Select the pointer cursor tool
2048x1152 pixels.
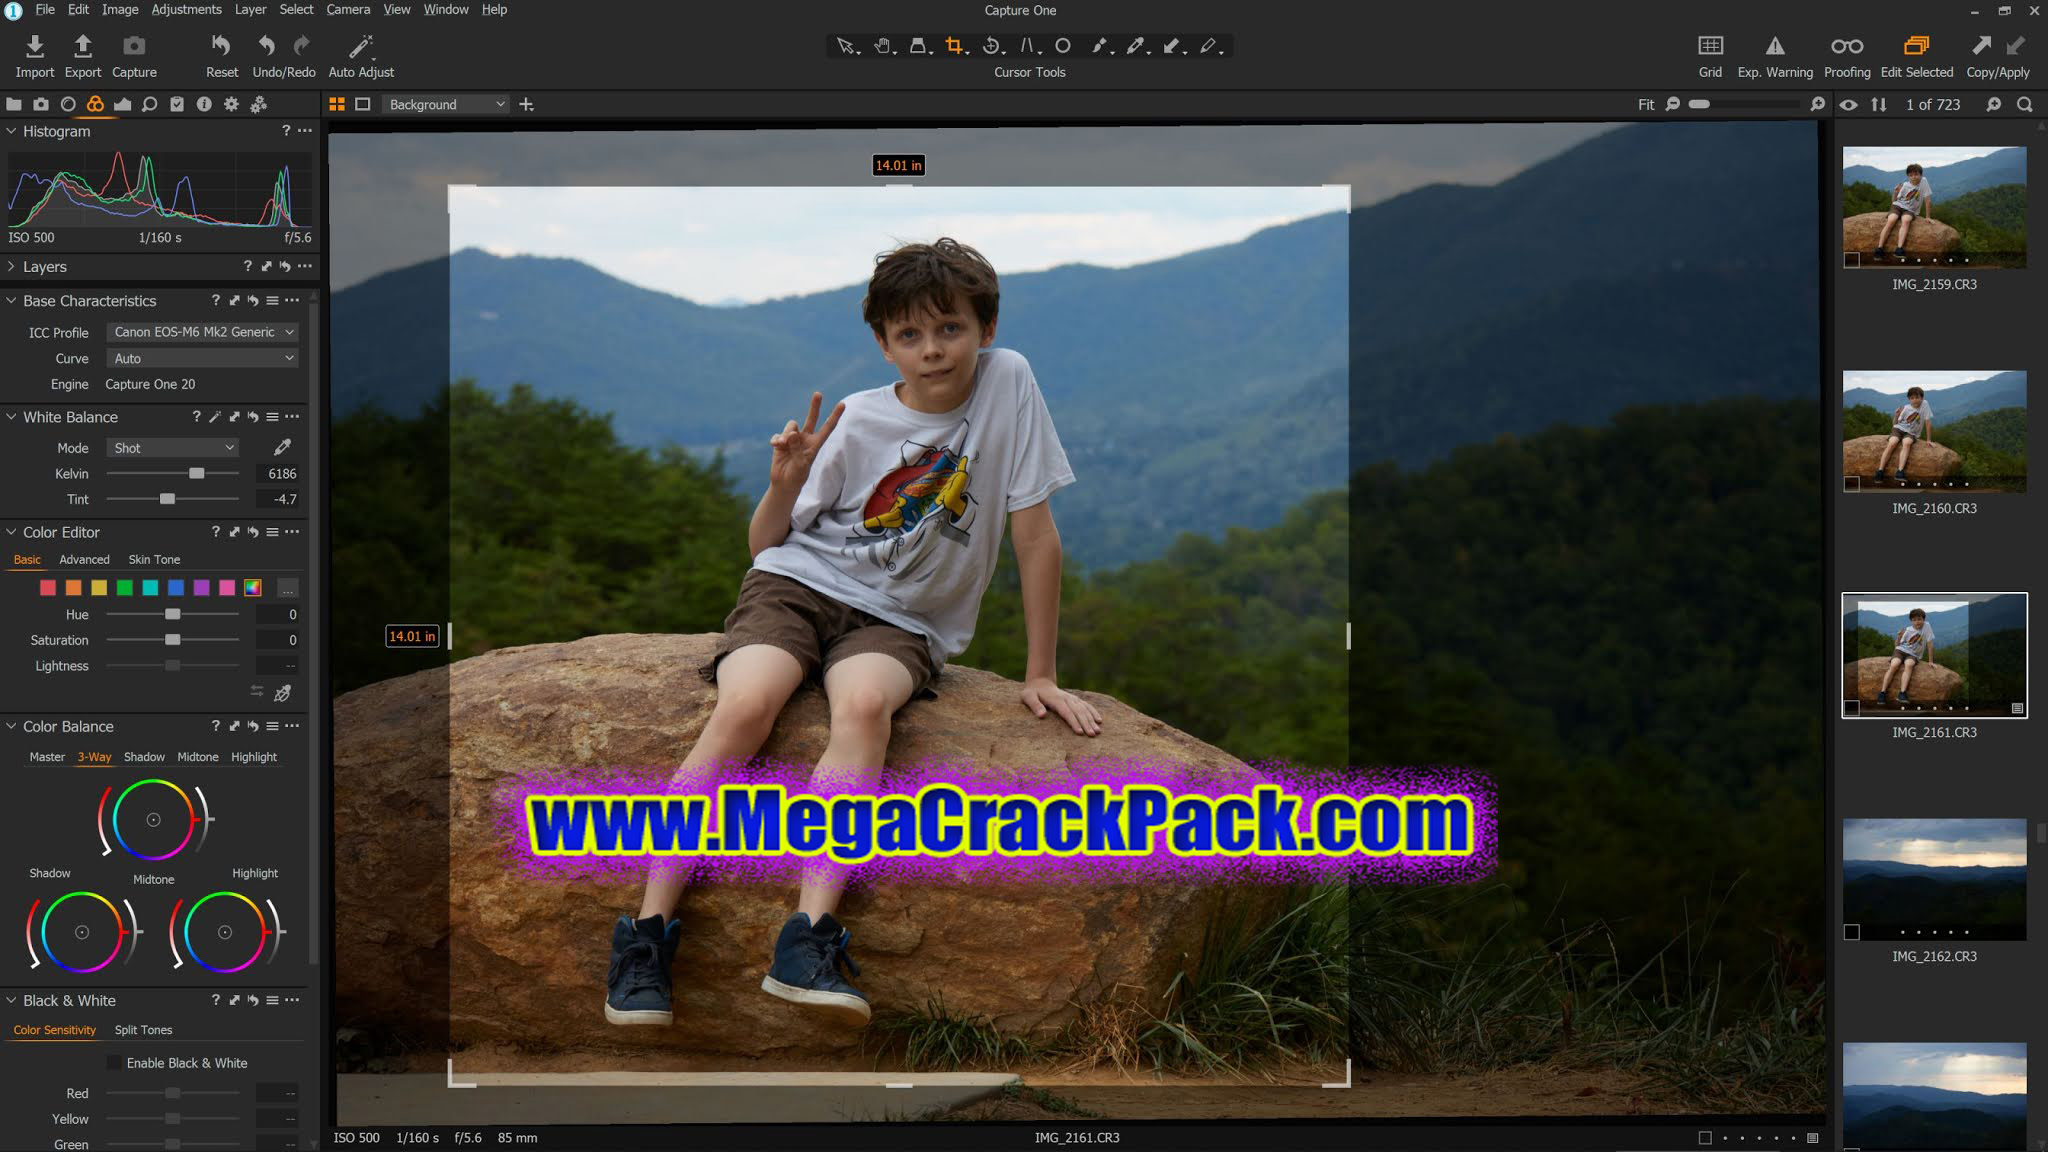[x=846, y=46]
